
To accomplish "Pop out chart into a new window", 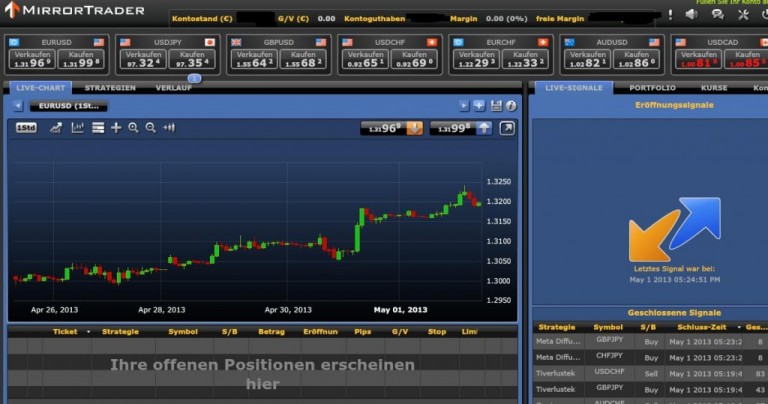I will coord(507,128).
